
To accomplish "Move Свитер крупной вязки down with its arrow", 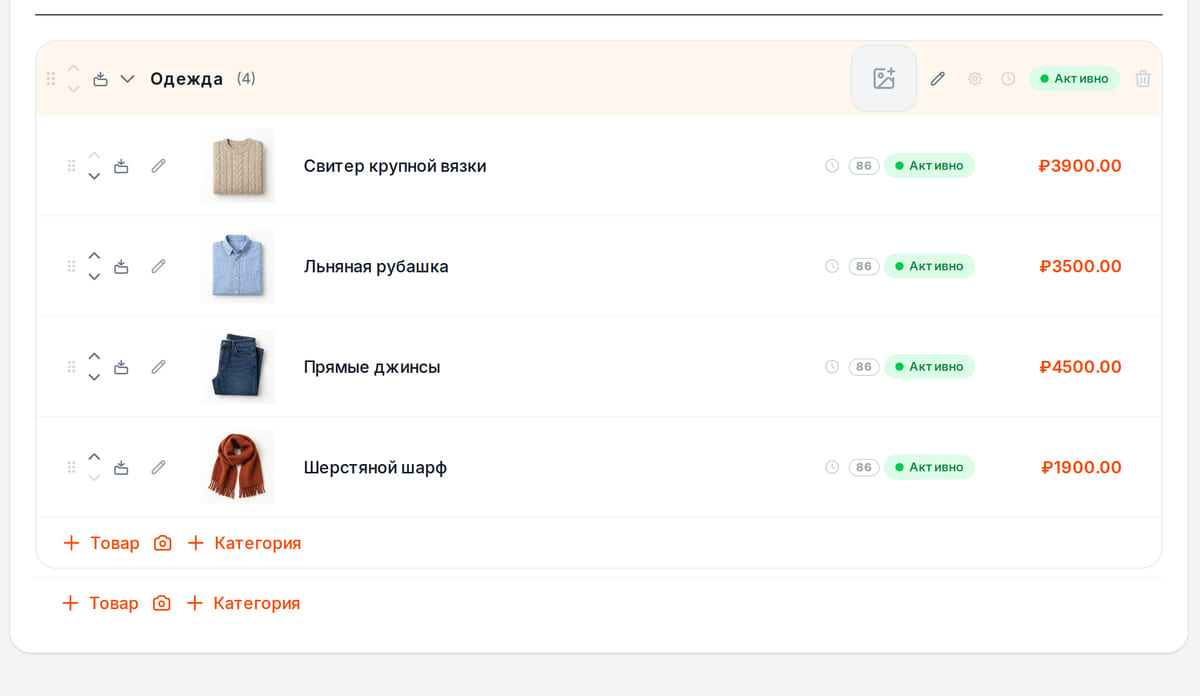I will pyautogui.click(x=94, y=176).
